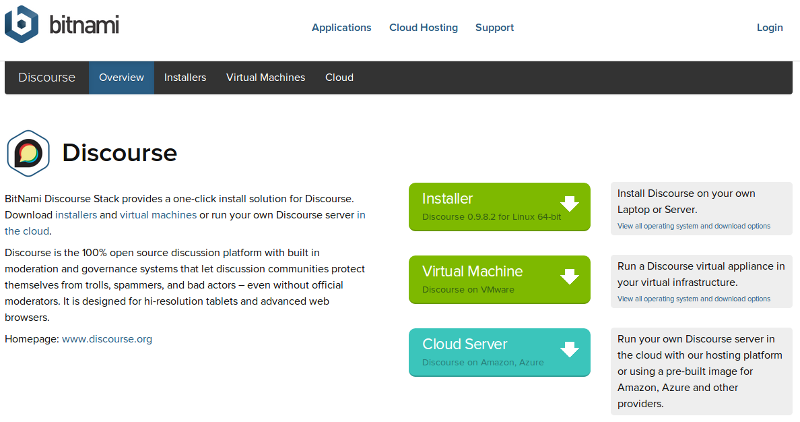Image resolution: width=800 pixels, height=422 pixels.
Task: Click the '100% open source discussion platform' paragraph
Action: (x=185, y=285)
